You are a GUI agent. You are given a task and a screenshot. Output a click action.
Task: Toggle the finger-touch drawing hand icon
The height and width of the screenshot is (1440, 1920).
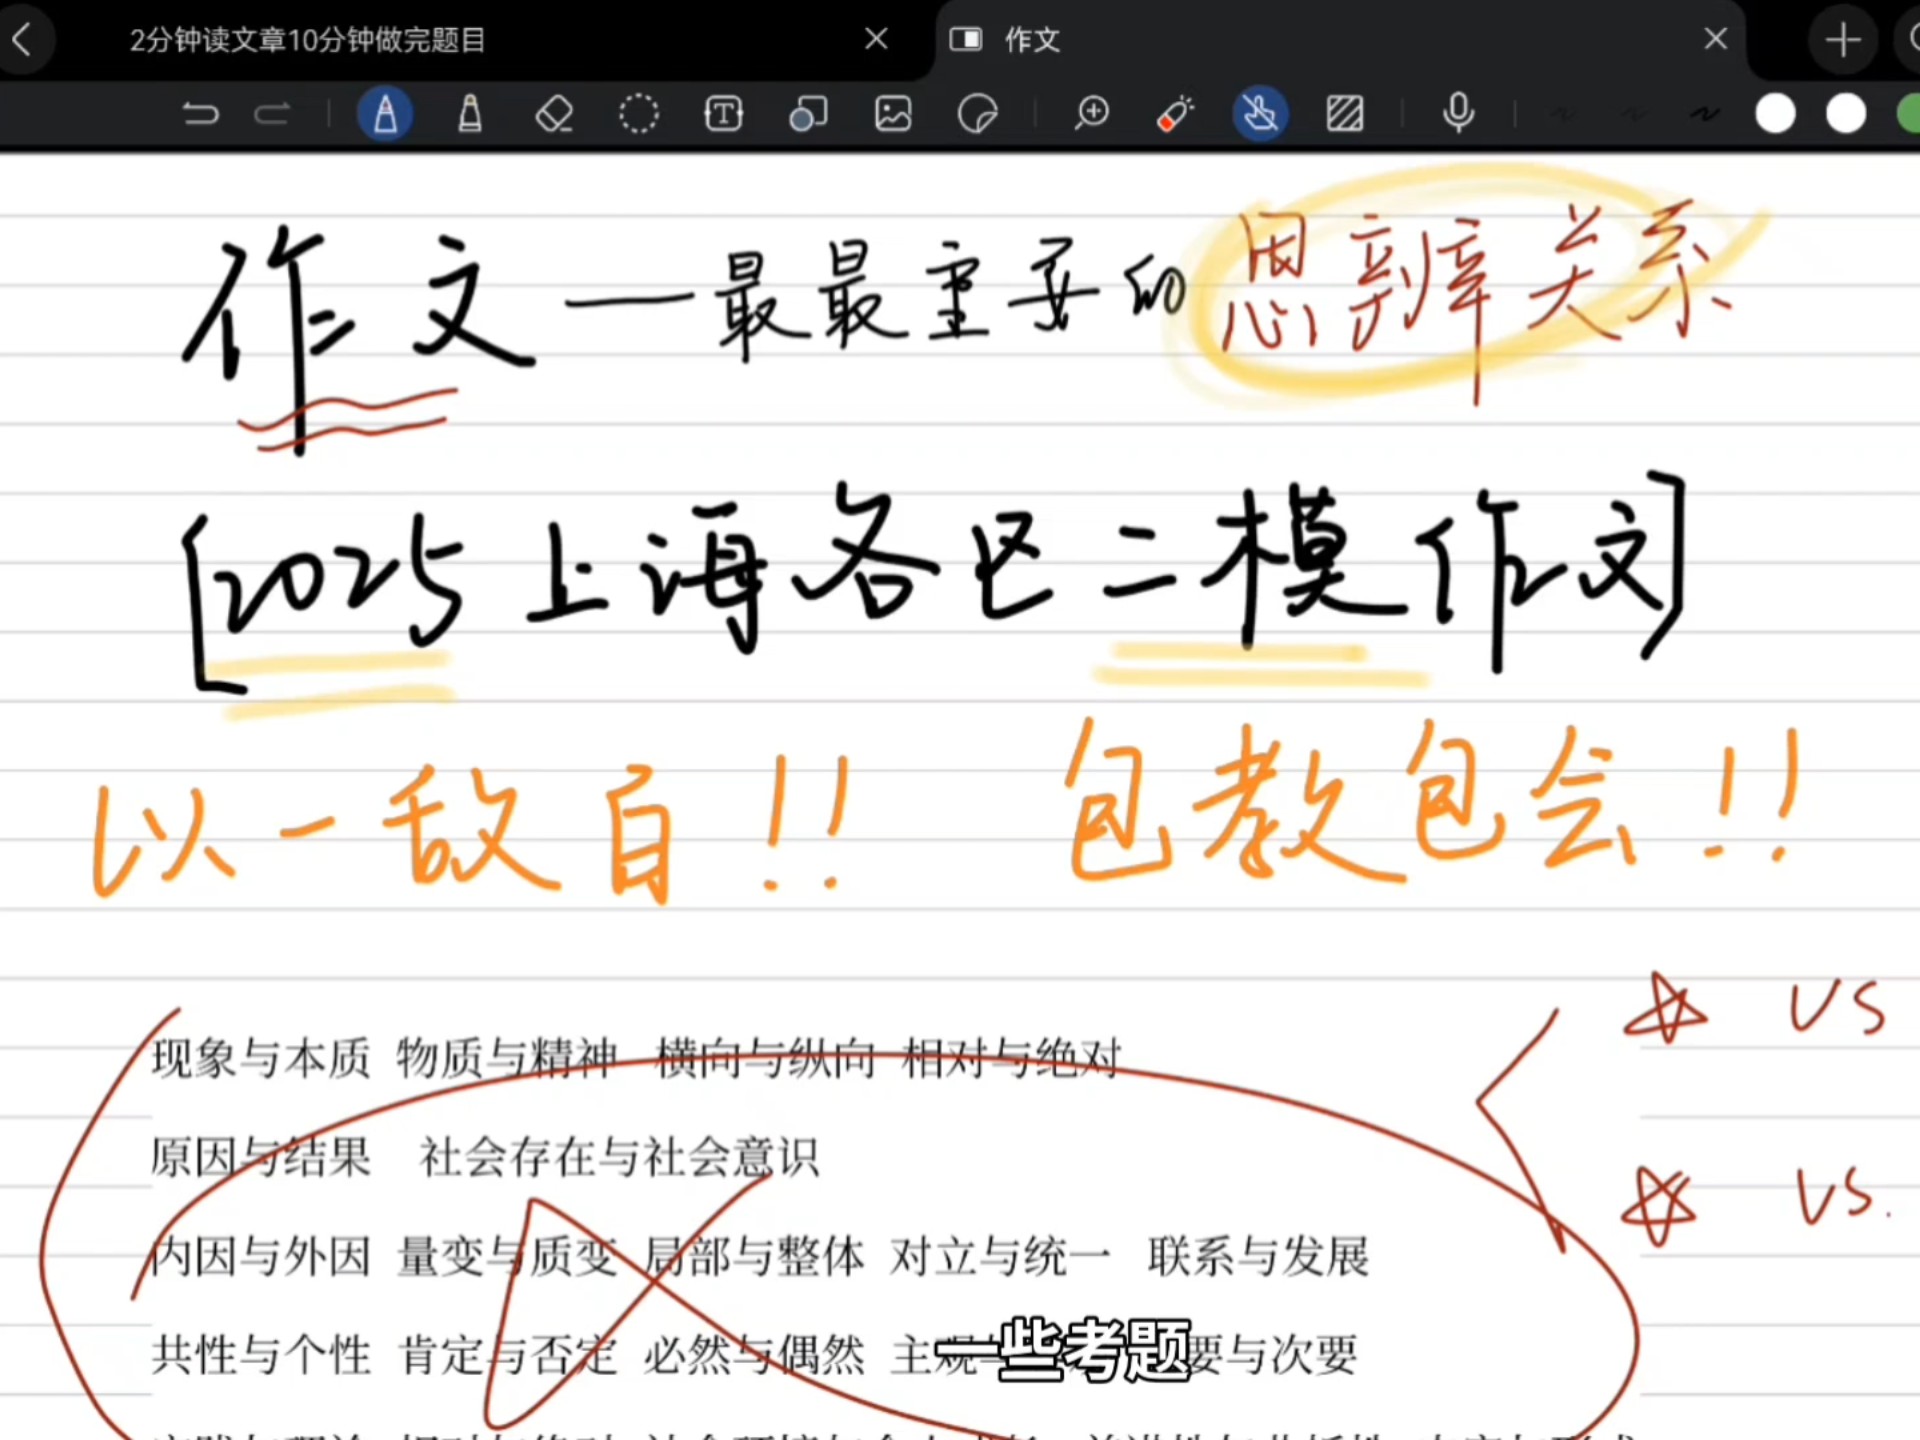click(1260, 114)
